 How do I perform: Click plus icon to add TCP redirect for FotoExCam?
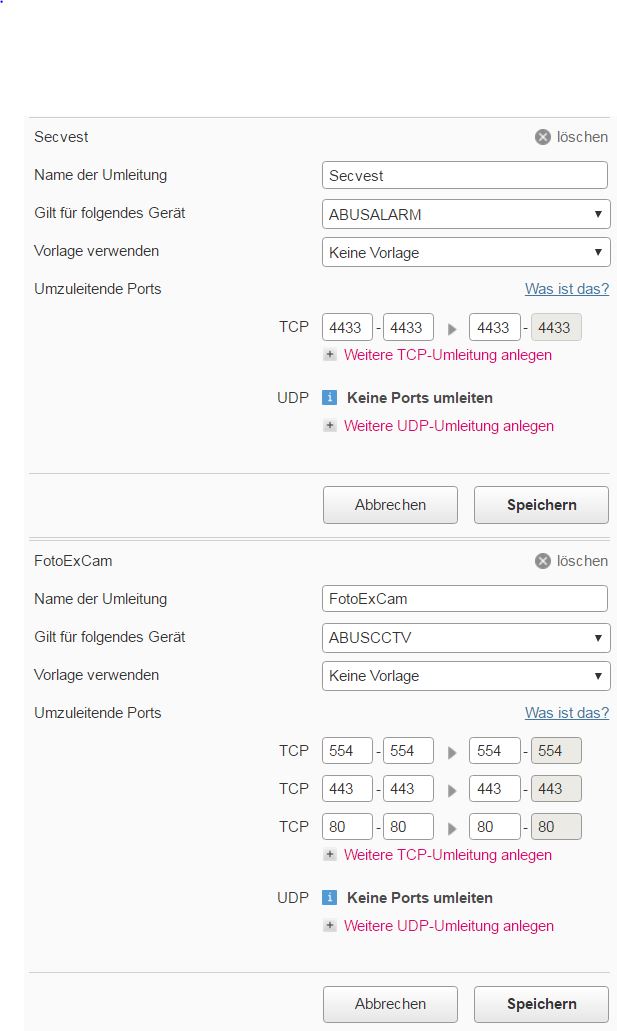point(330,855)
